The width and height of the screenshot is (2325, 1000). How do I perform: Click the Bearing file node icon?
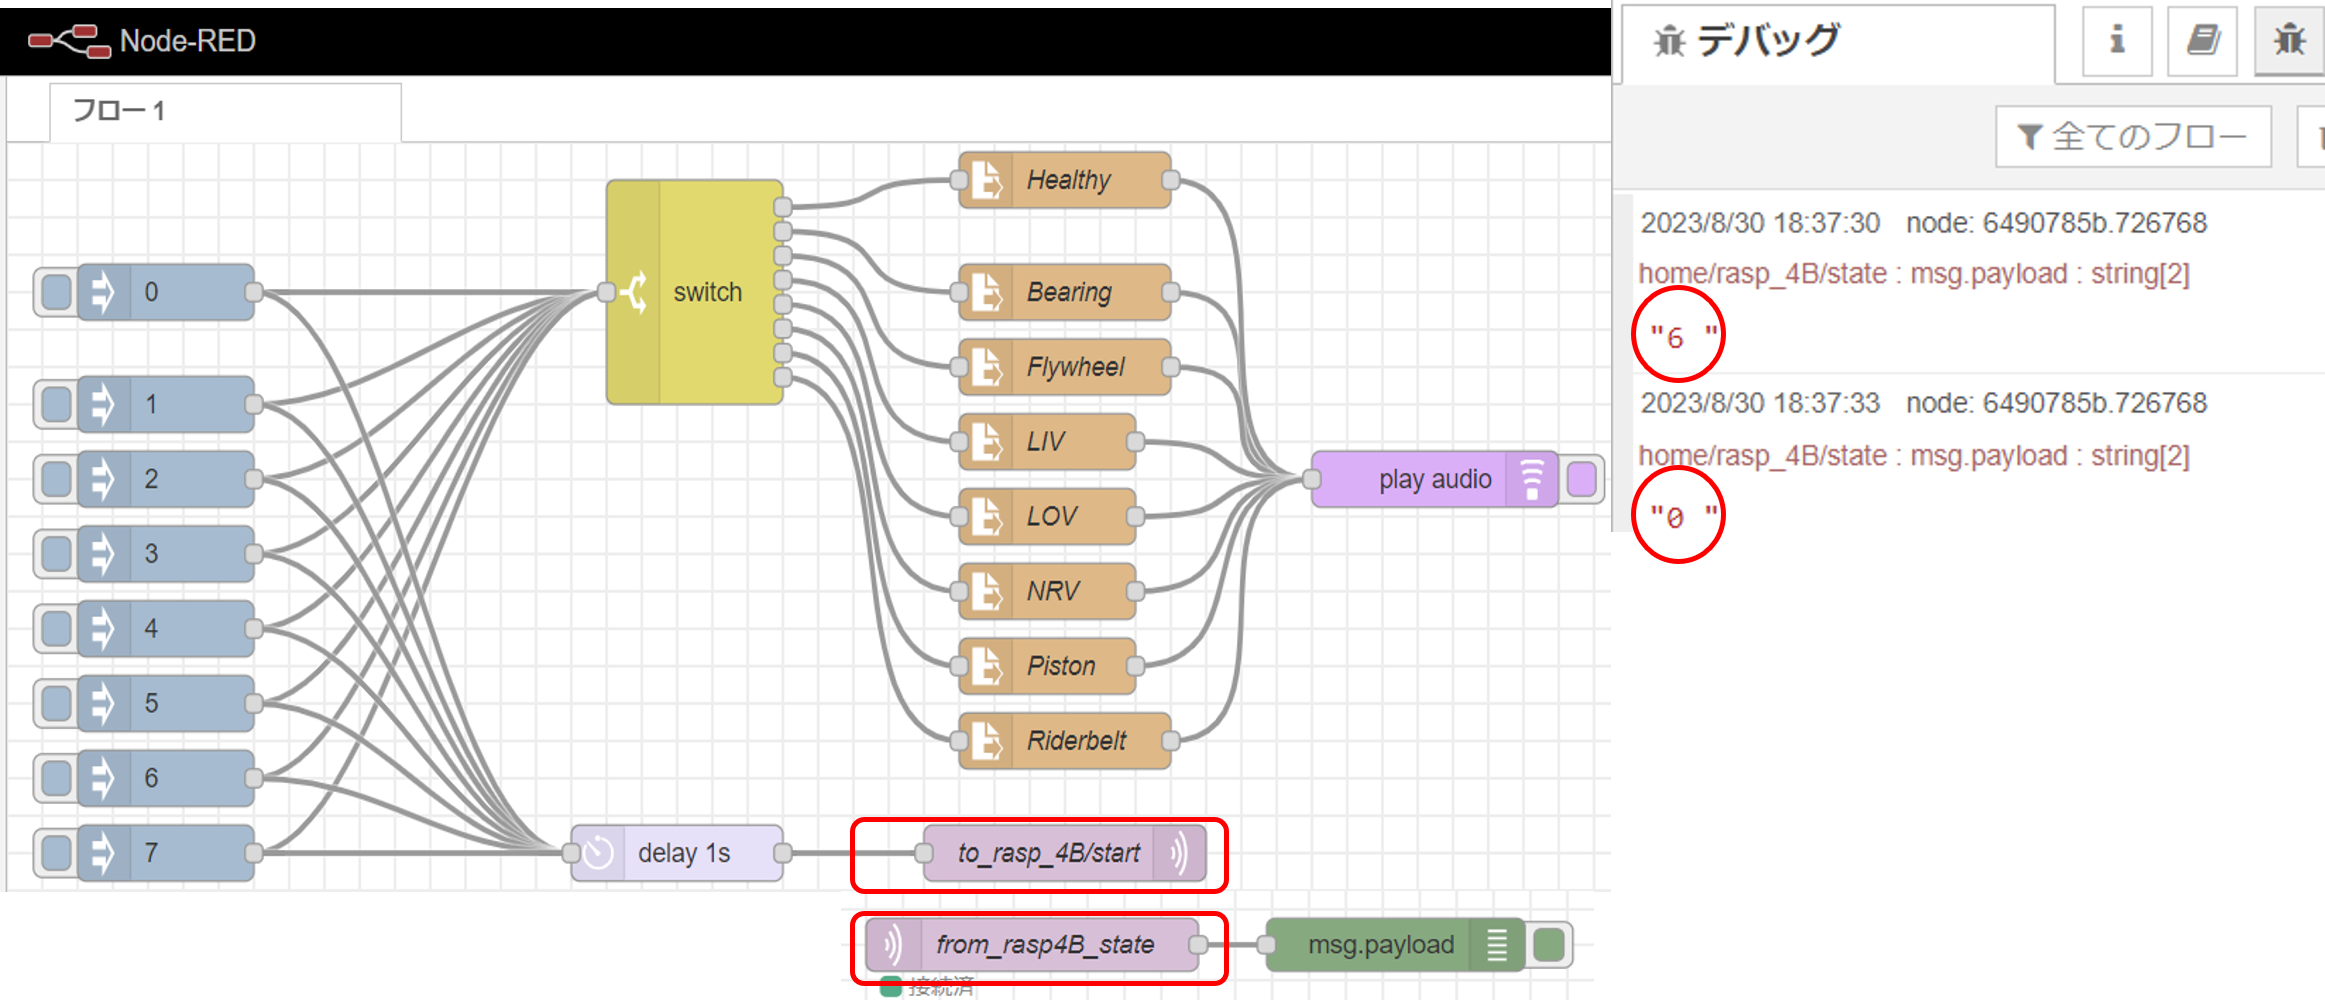click(x=987, y=292)
